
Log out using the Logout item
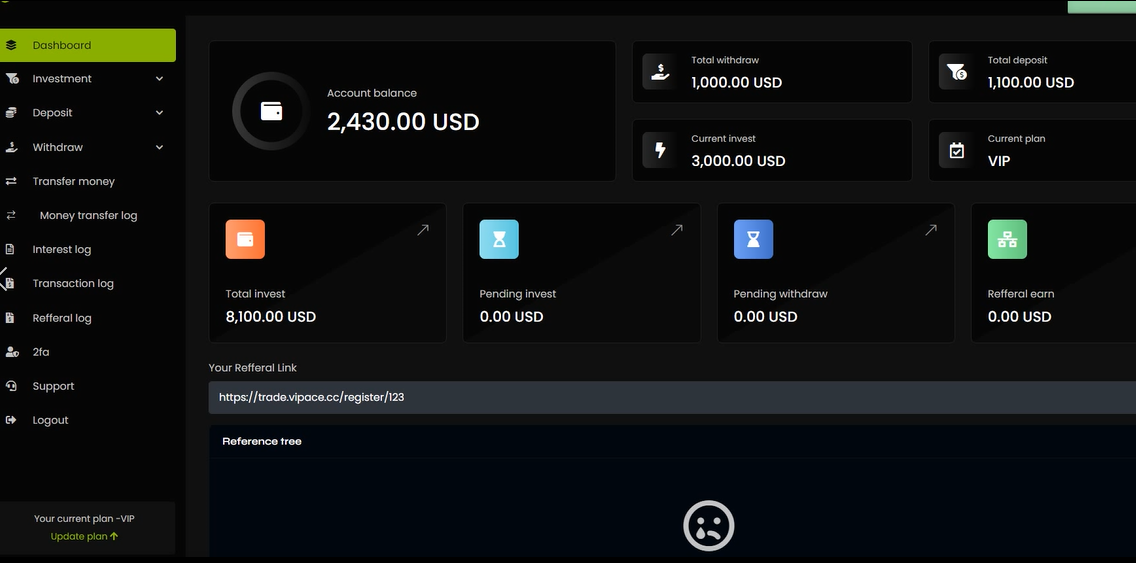pyautogui.click(x=50, y=420)
